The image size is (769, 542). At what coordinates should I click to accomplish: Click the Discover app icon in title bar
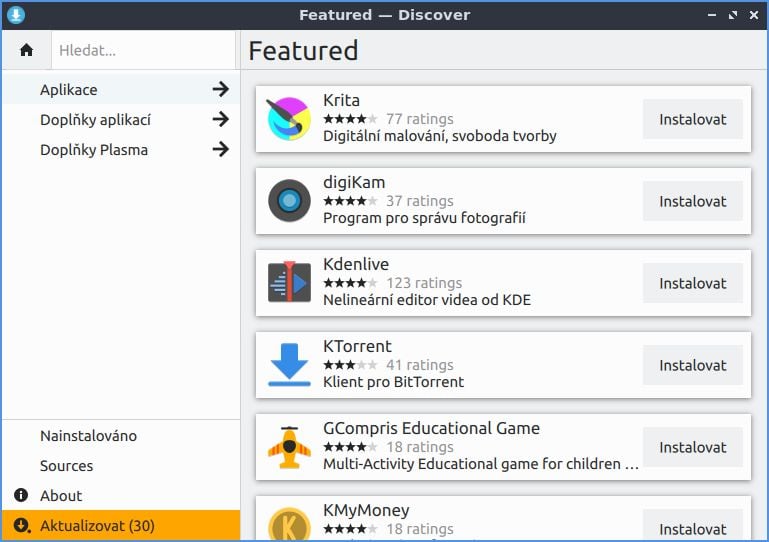(x=16, y=15)
